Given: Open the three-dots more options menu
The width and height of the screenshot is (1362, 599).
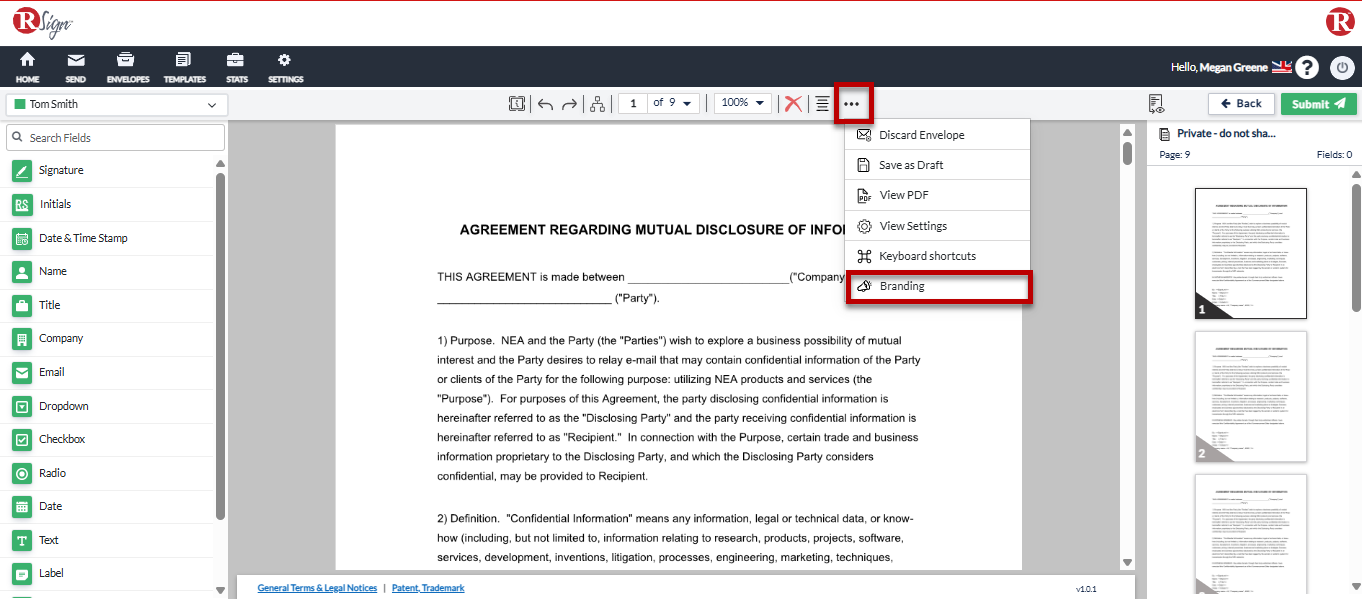Looking at the screenshot, I should tap(852, 103).
